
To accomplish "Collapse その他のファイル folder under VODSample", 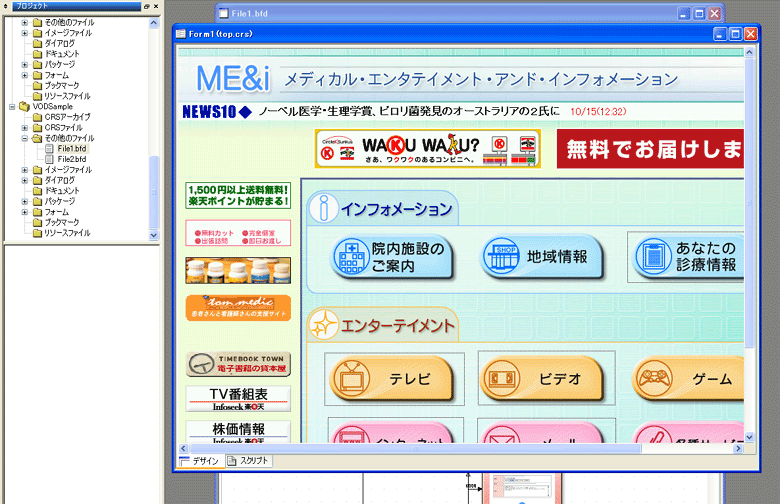I will [x=24, y=138].
